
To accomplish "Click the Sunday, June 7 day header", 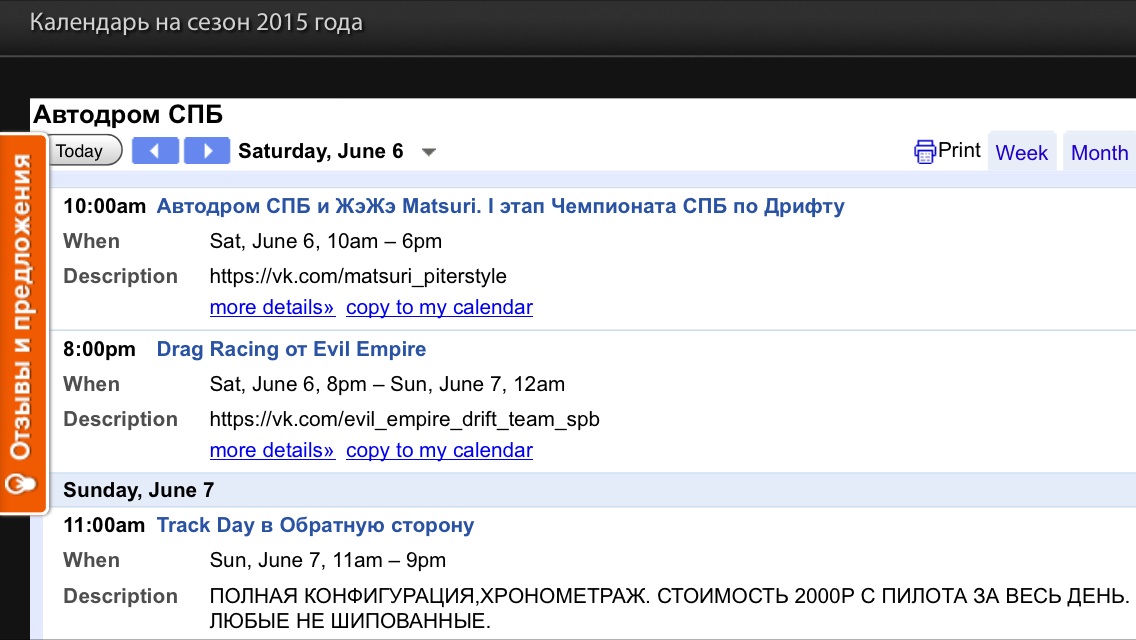I will (x=138, y=490).
